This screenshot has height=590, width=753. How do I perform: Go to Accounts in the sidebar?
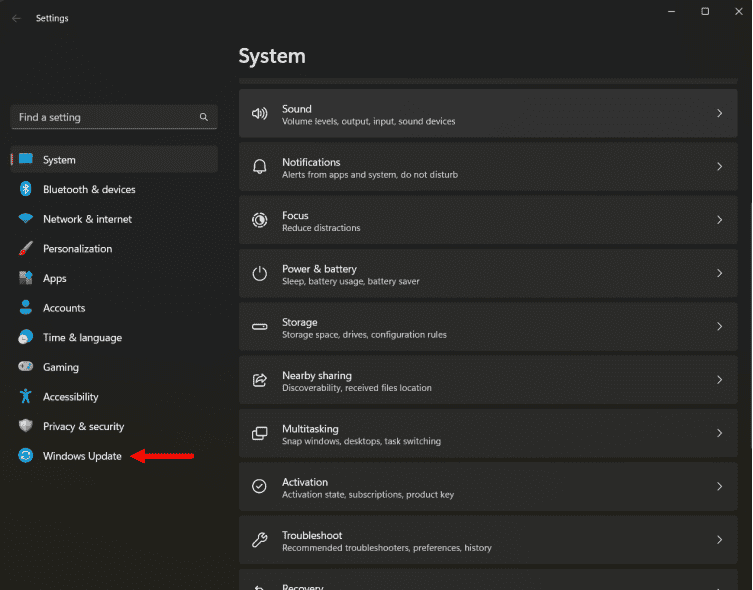coord(64,308)
